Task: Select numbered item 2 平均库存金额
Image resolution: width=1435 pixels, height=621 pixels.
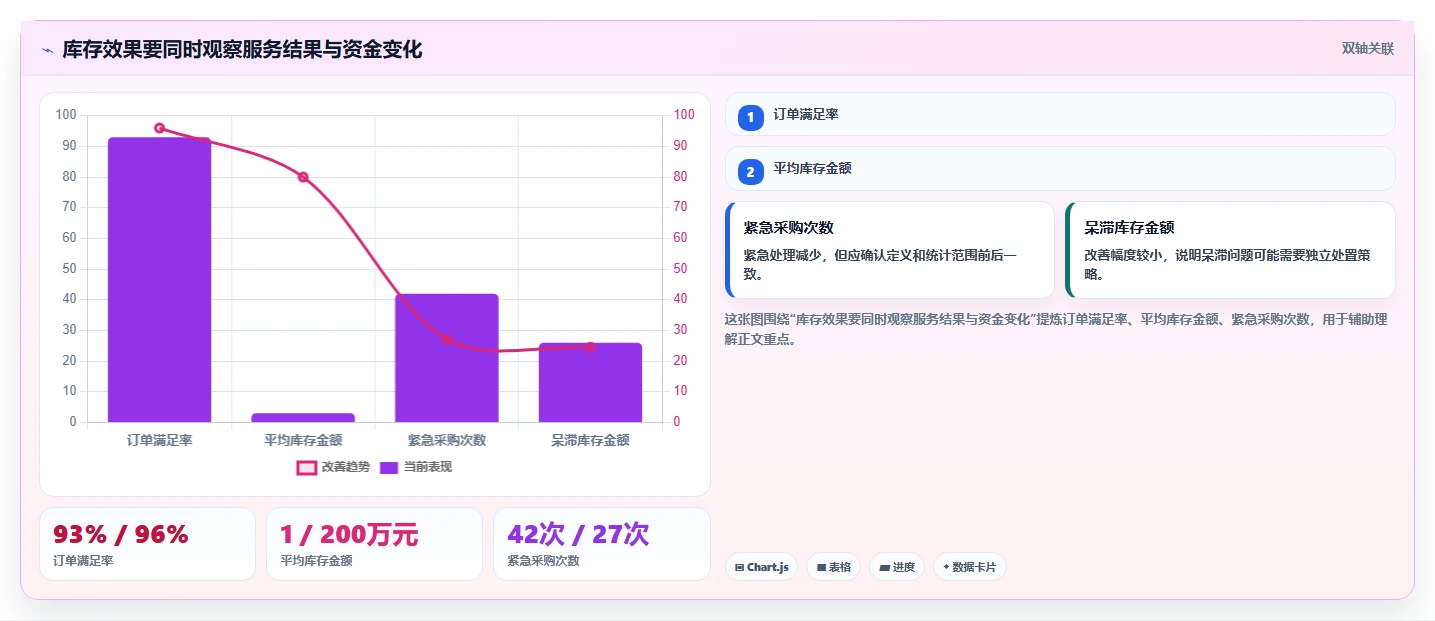Action: coord(1060,168)
